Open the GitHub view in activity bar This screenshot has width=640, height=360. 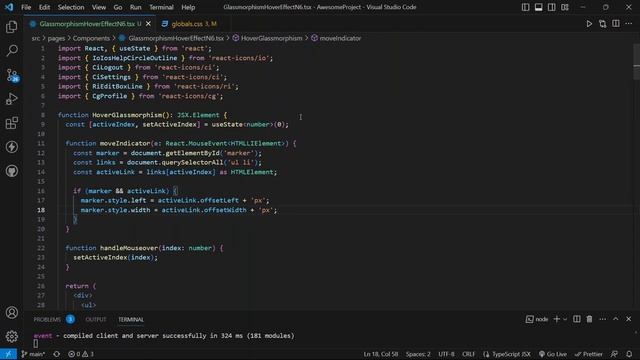(12, 171)
